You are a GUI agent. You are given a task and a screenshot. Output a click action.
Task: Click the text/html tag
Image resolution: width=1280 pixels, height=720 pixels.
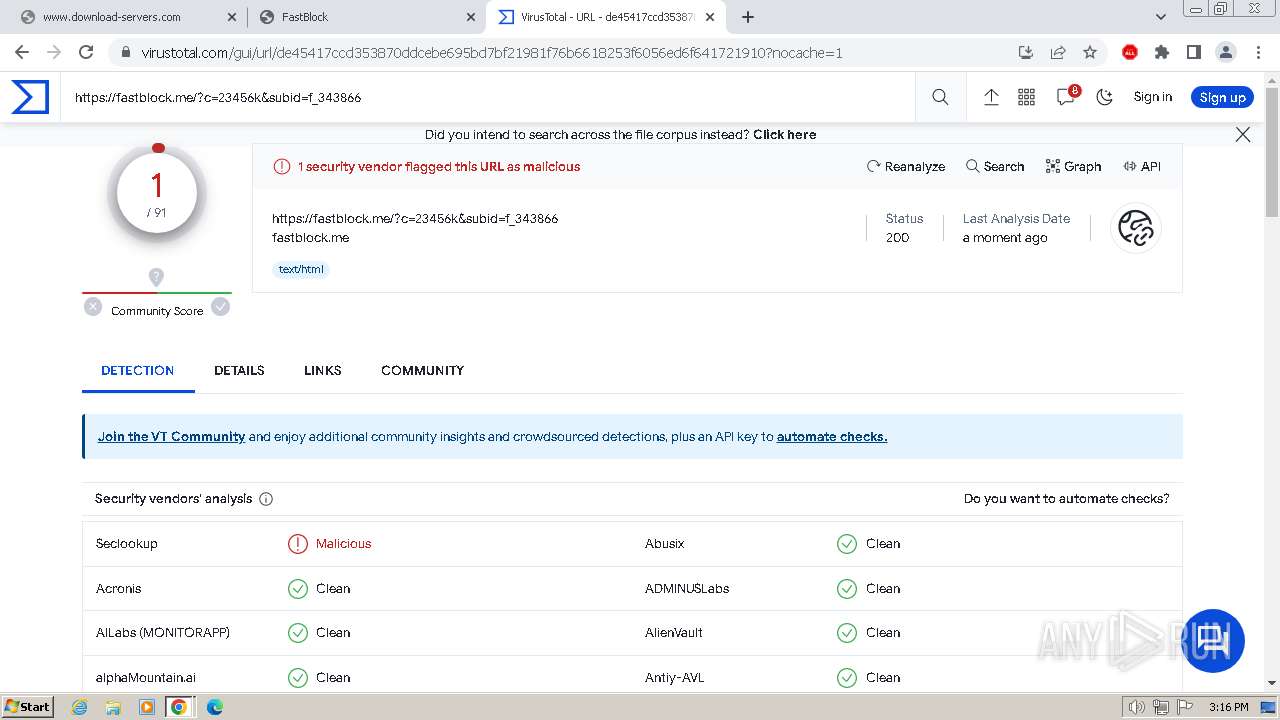(x=301, y=269)
